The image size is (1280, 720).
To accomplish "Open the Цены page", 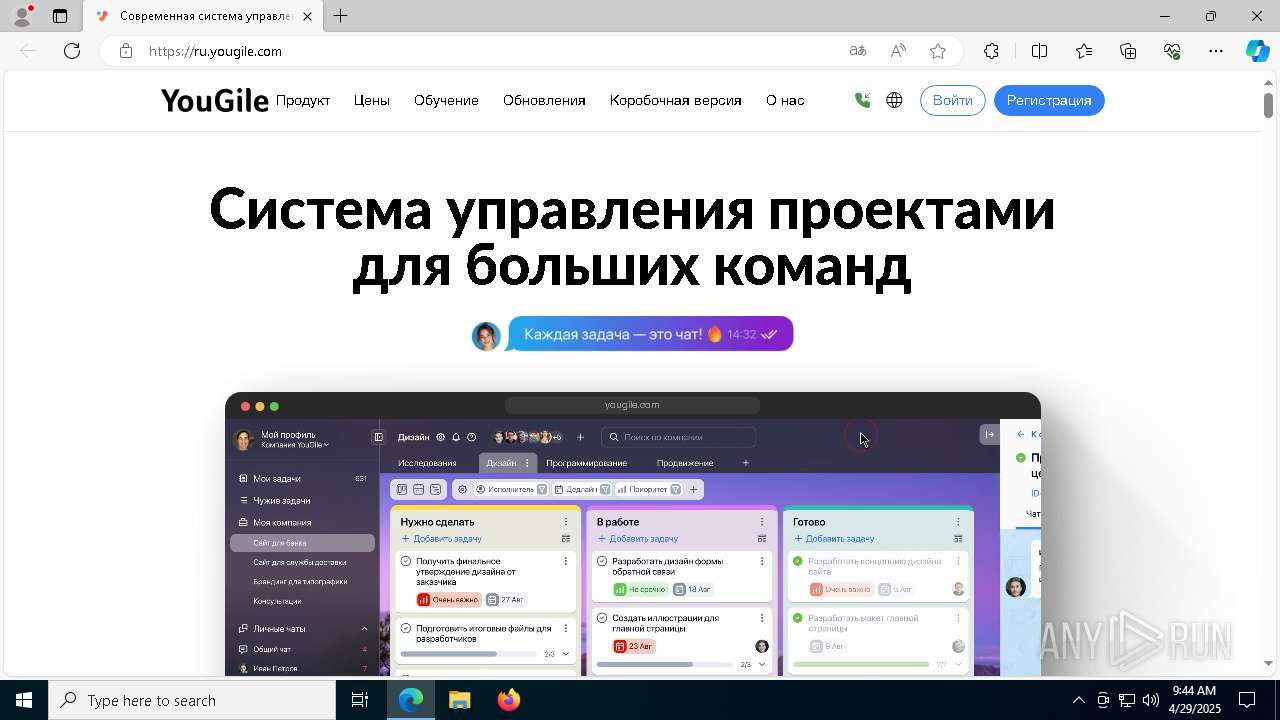I will point(372,100).
